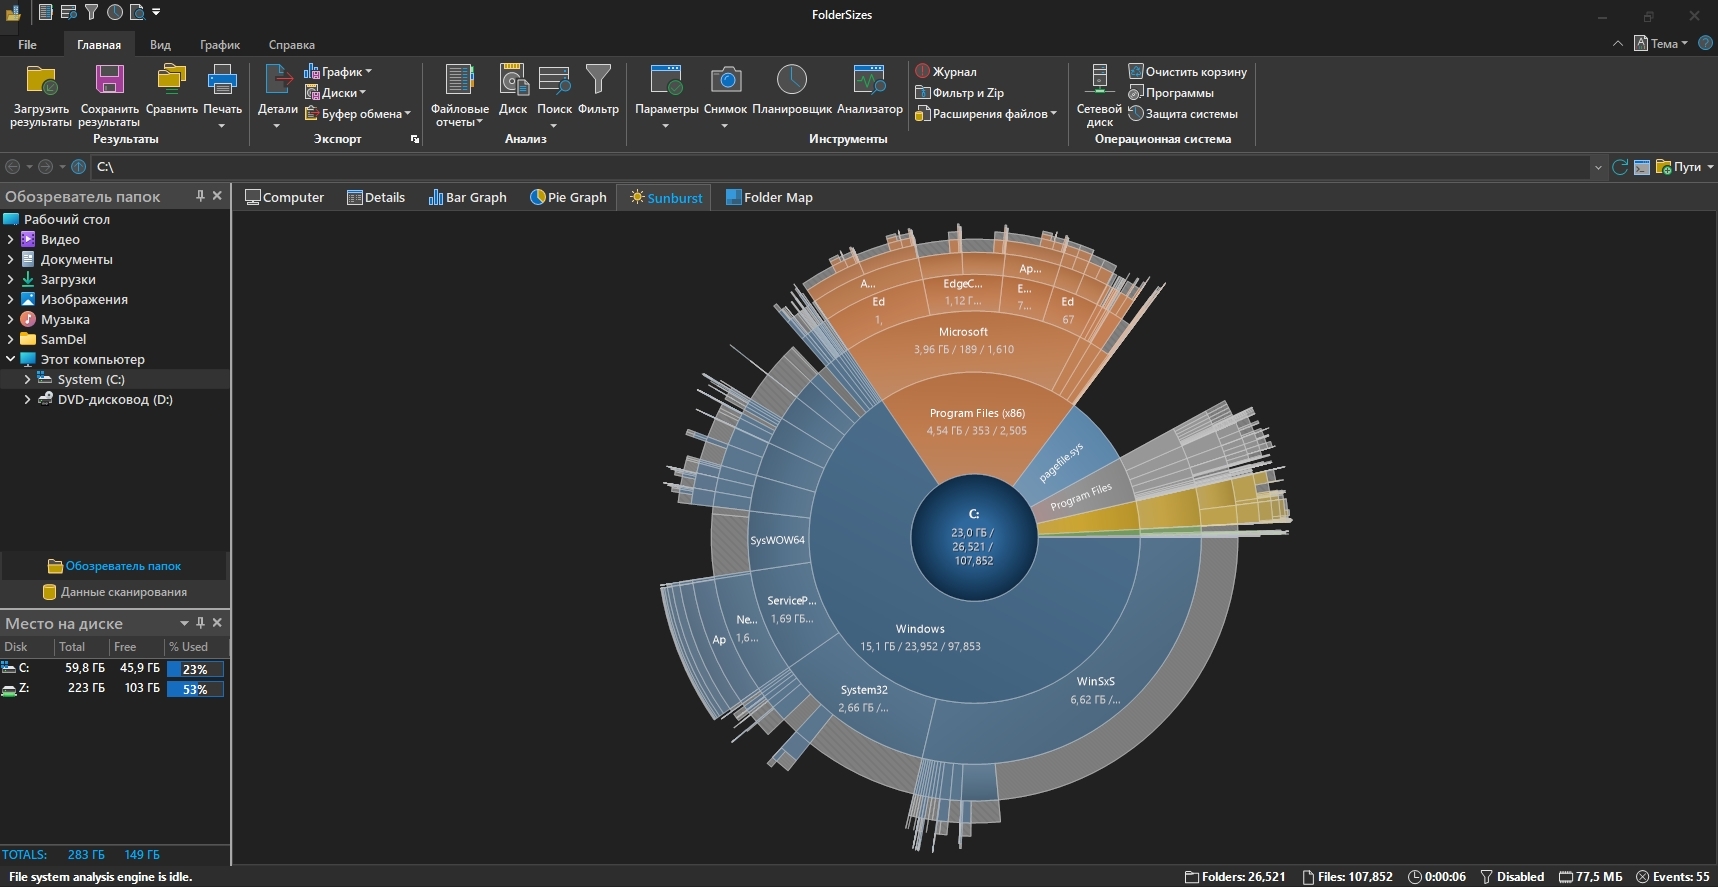This screenshot has width=1718, height=887.
Task: Open the Тема theme dropdown
Action: [1662, 44]
